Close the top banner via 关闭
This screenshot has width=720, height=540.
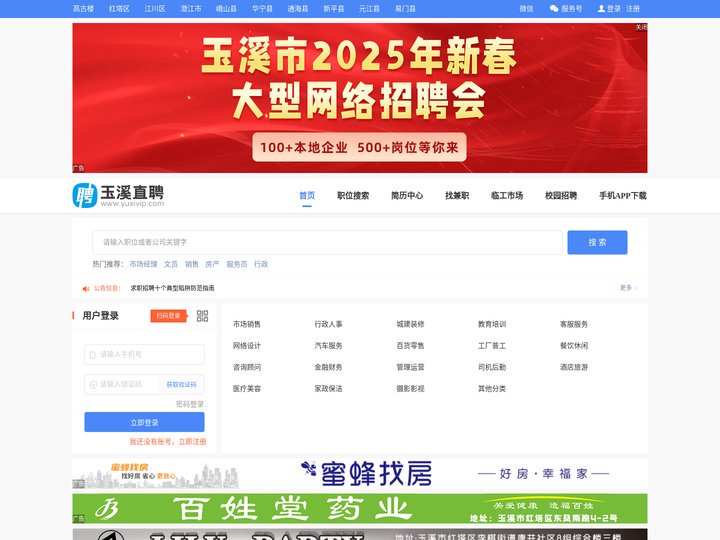point(641,28)
